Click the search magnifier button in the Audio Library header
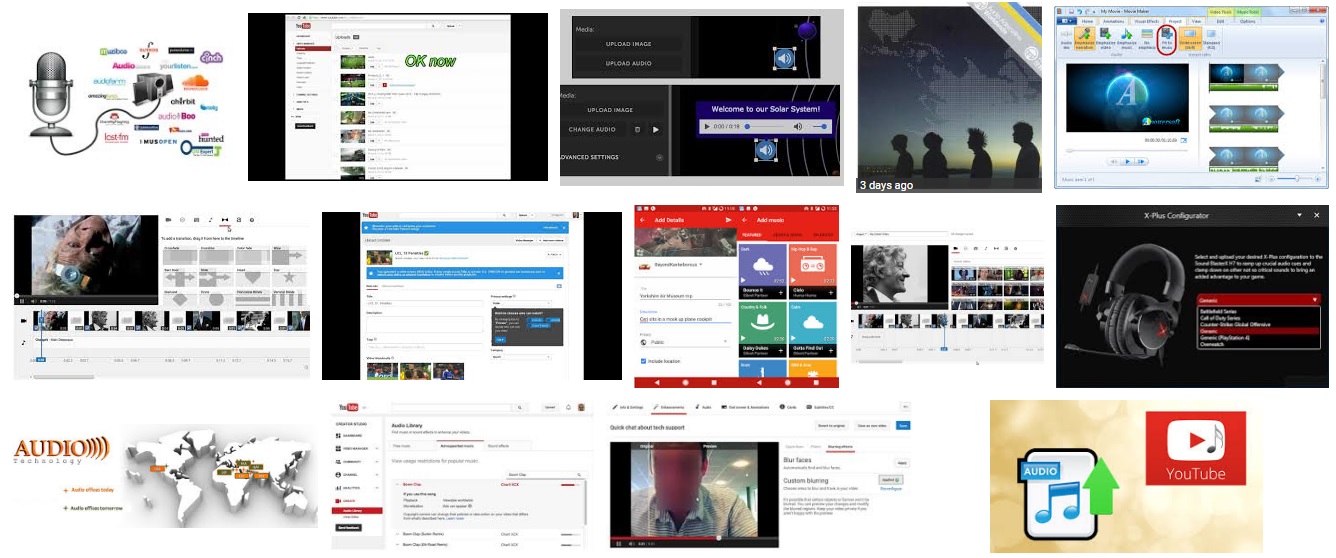 [x=520, y=407]
